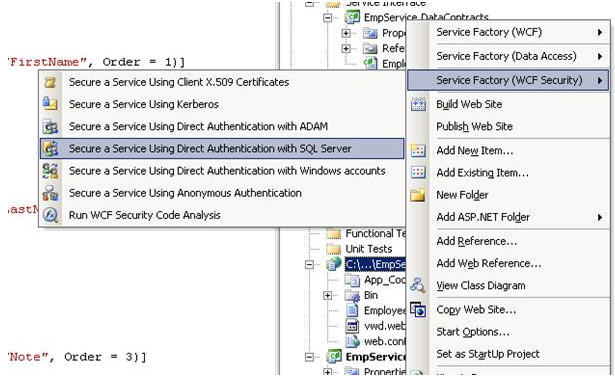Click the X.509 Certificates icon in submenu

pyautogui.click(x=50, y=82)
